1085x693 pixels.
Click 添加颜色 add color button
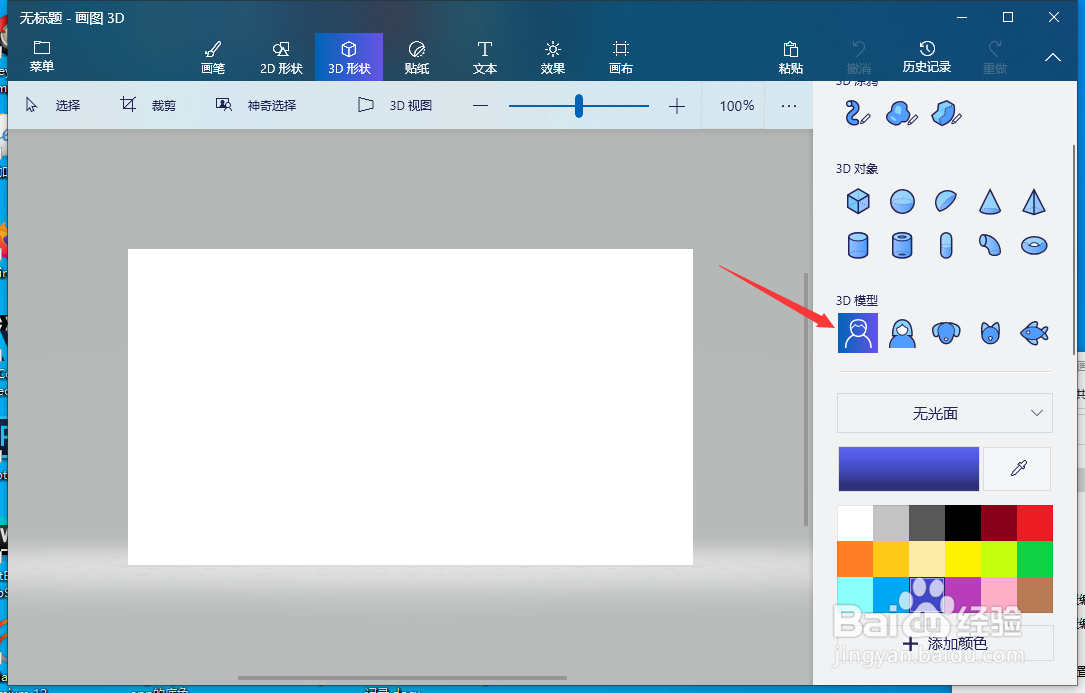tap(945, 644)
